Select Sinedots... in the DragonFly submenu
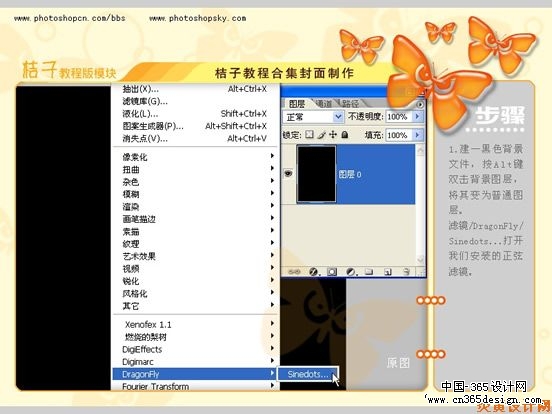The image size is (552, 414). point(308,374)
